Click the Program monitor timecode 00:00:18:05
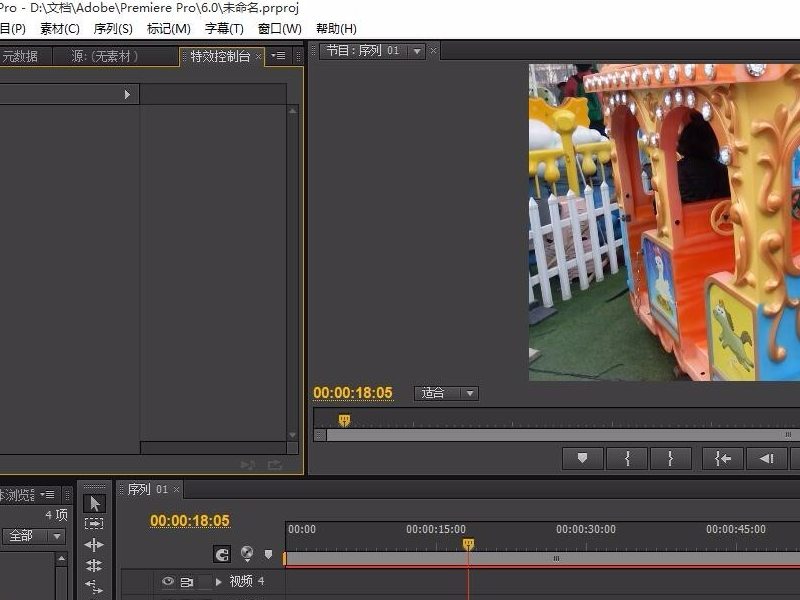800x600 pixels. tap(353, 393)
